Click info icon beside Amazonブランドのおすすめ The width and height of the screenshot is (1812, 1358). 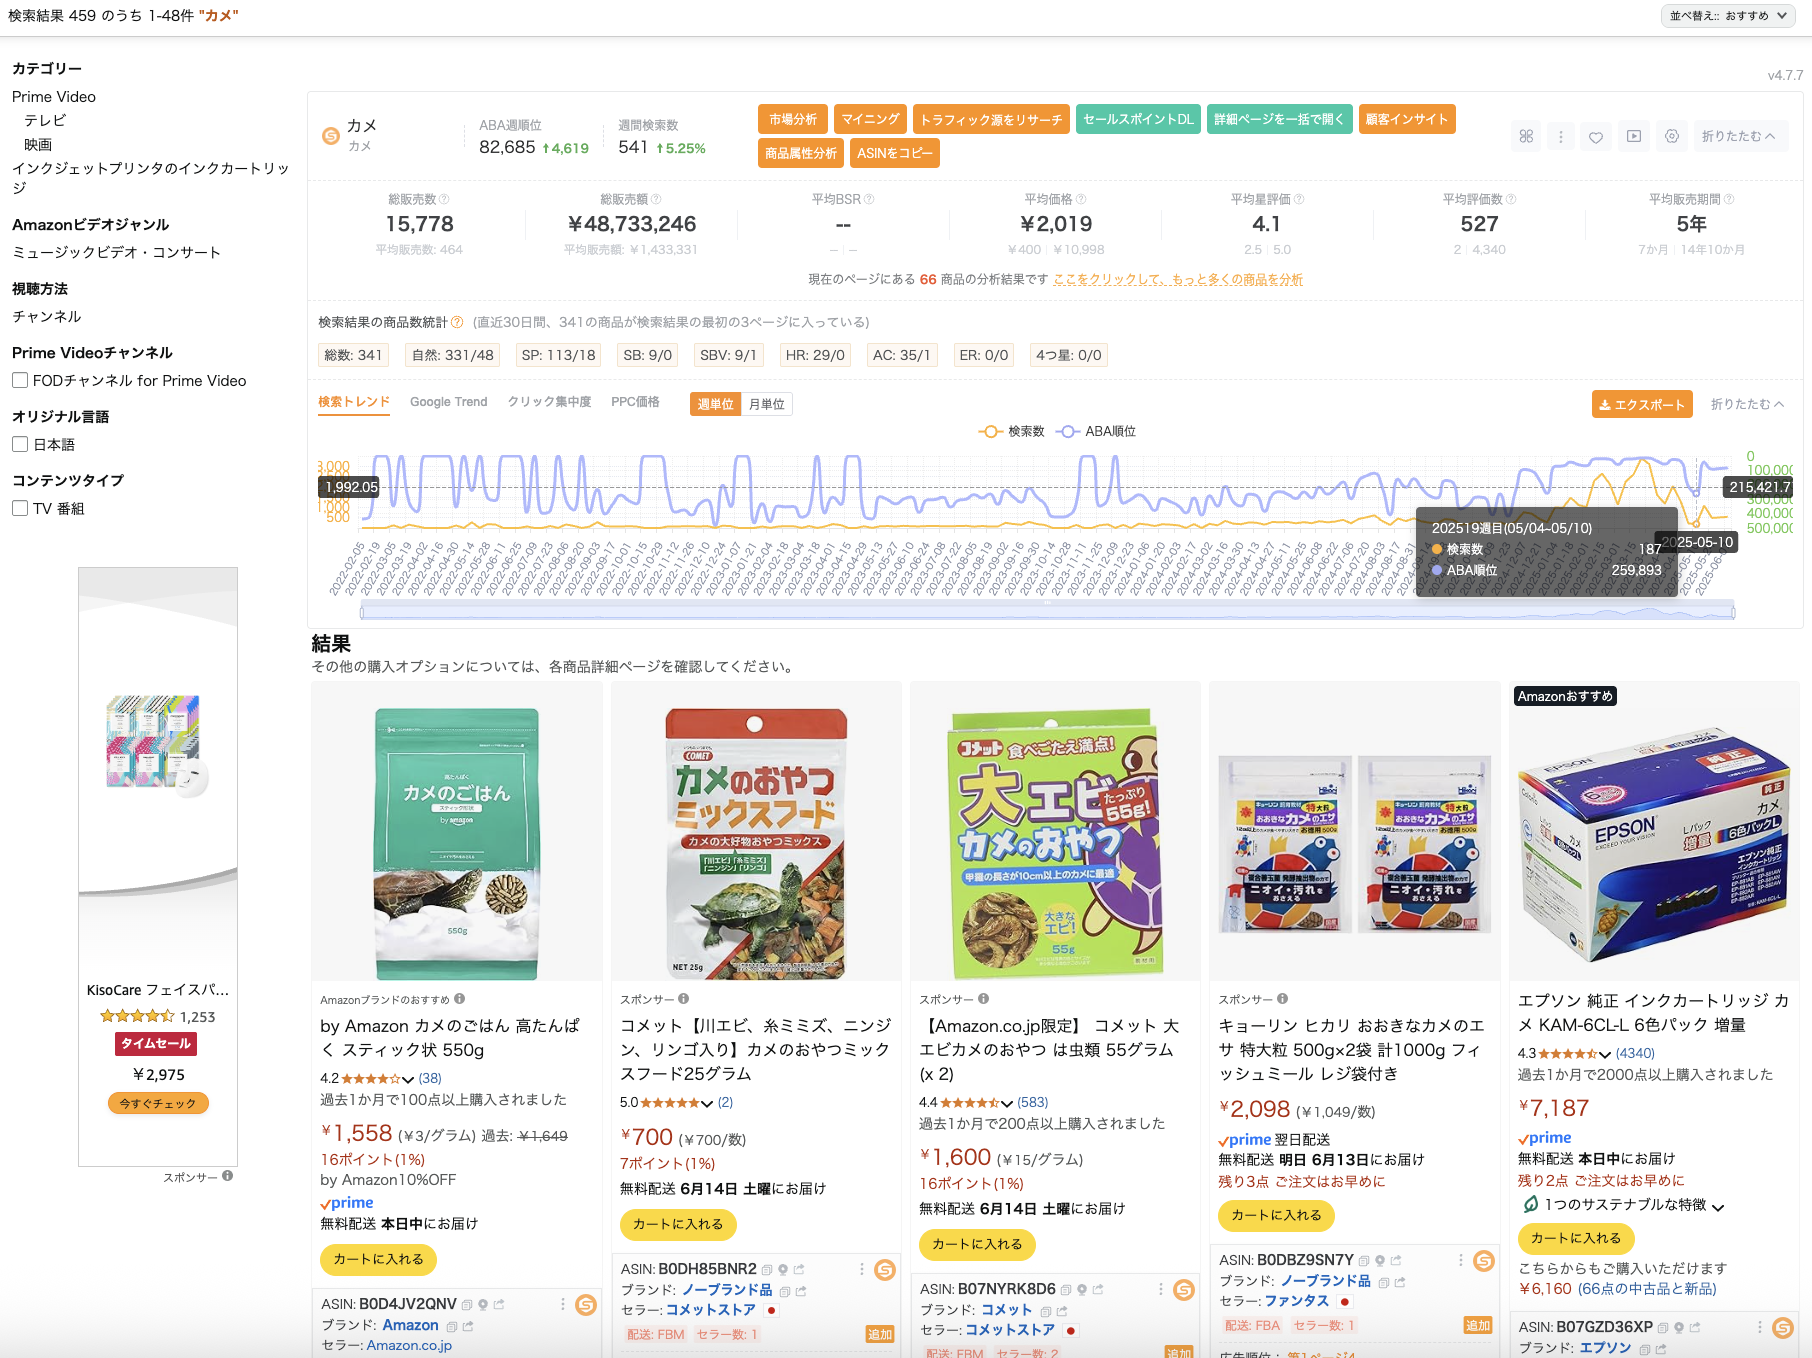point(460,998)
